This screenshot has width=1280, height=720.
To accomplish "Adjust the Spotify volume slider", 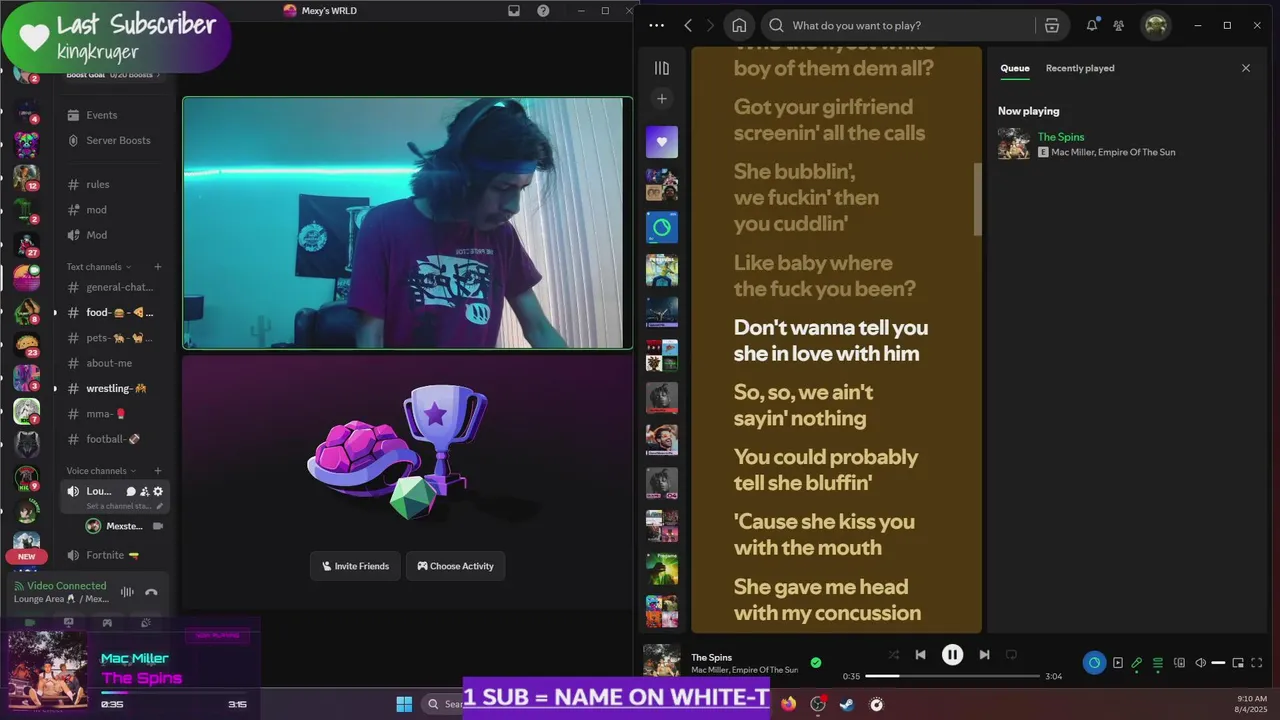I will [1218, 663].
